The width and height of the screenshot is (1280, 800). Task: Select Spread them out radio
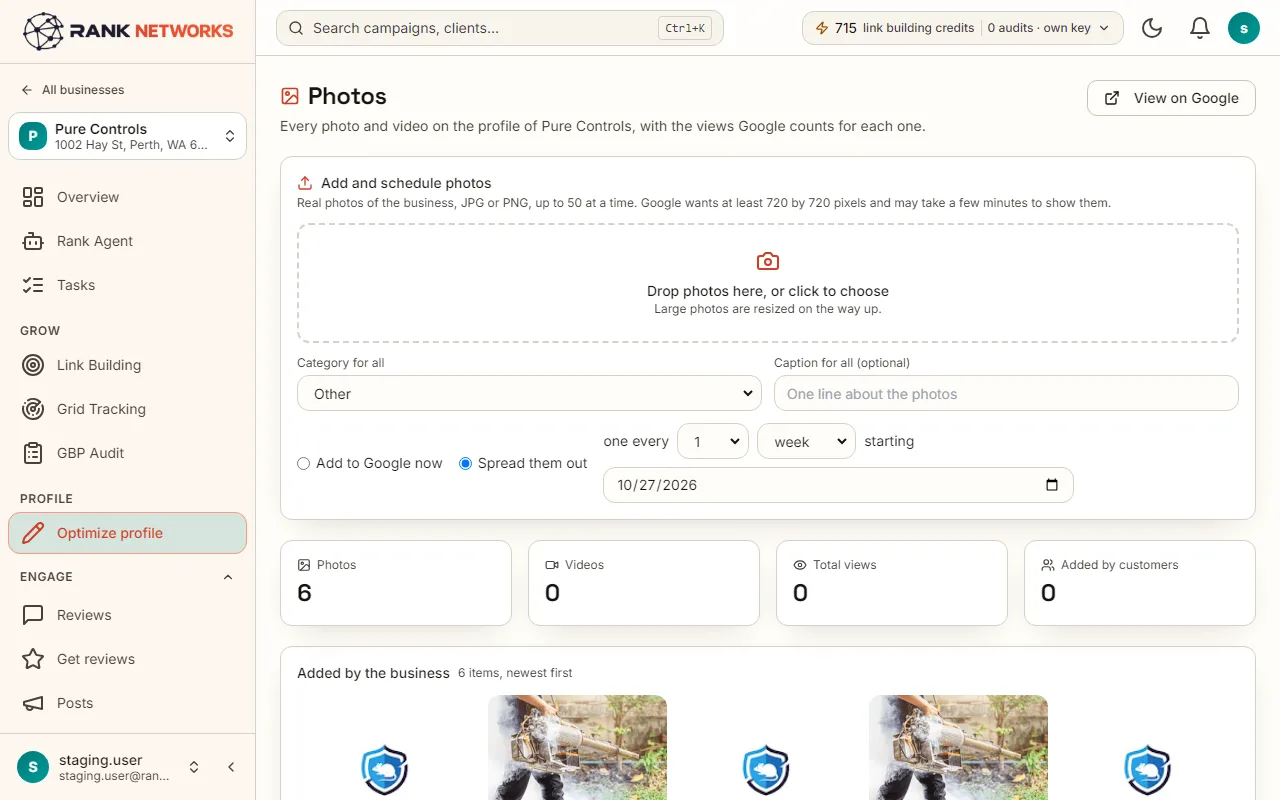pos(465,464)
